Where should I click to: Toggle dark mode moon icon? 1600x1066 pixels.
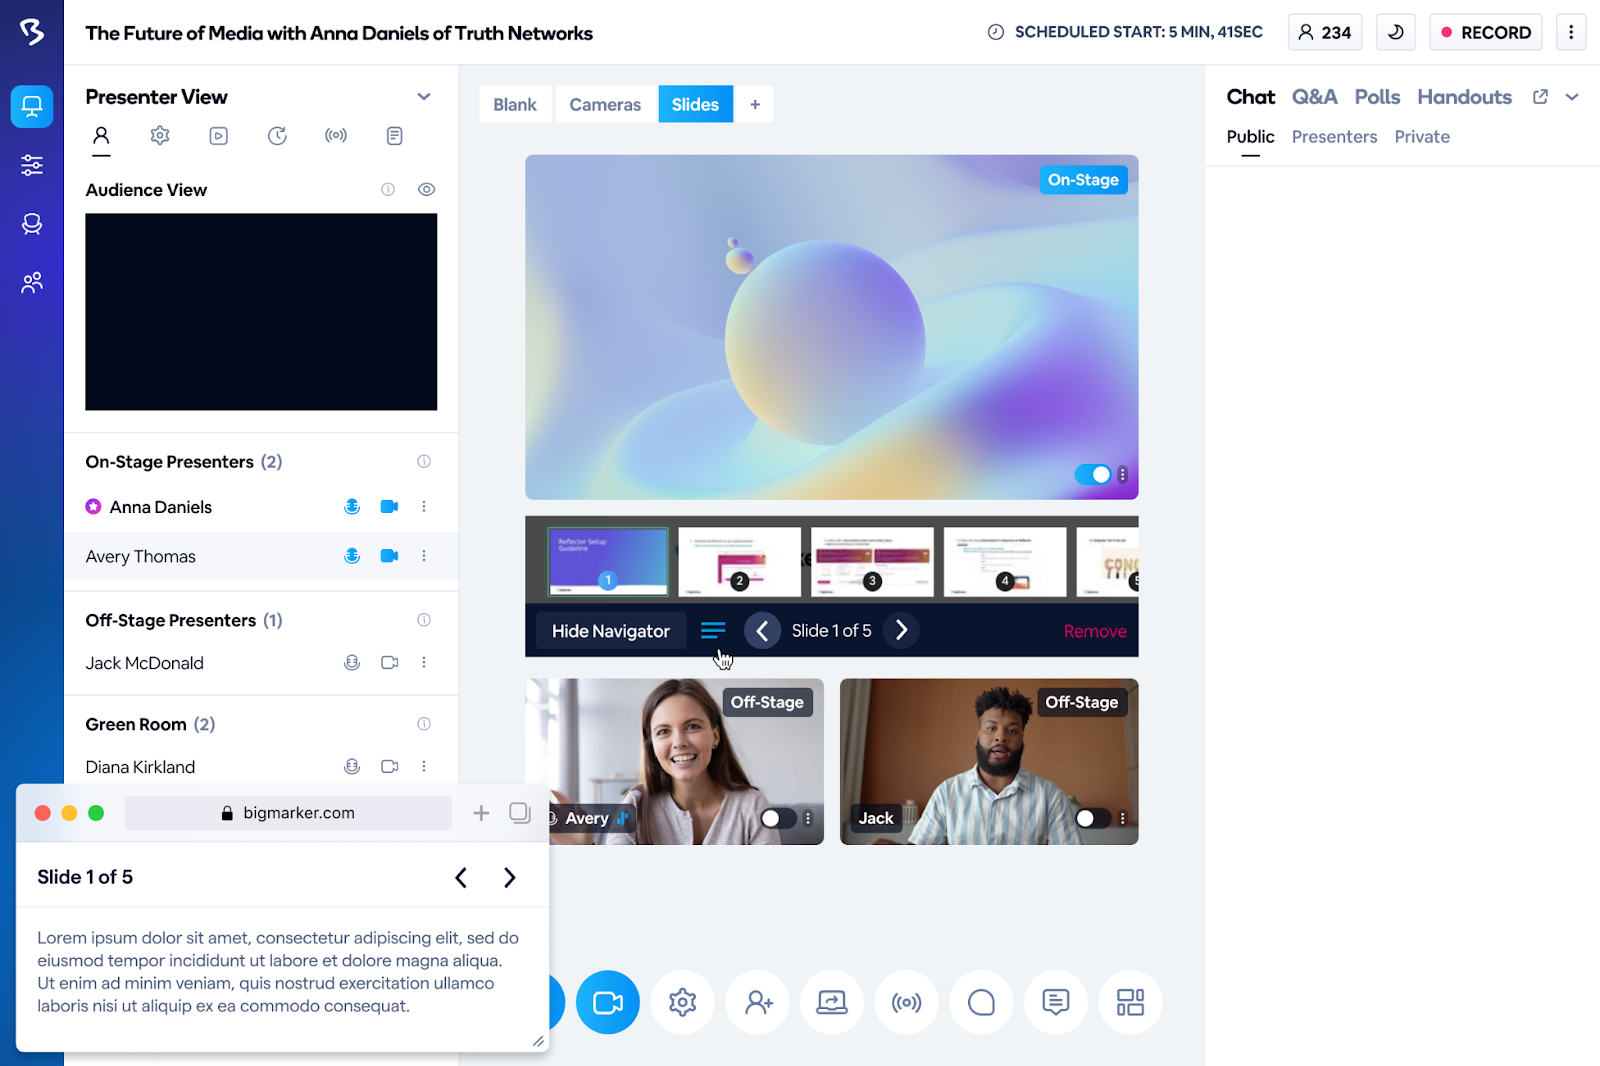click(1396, 32)
